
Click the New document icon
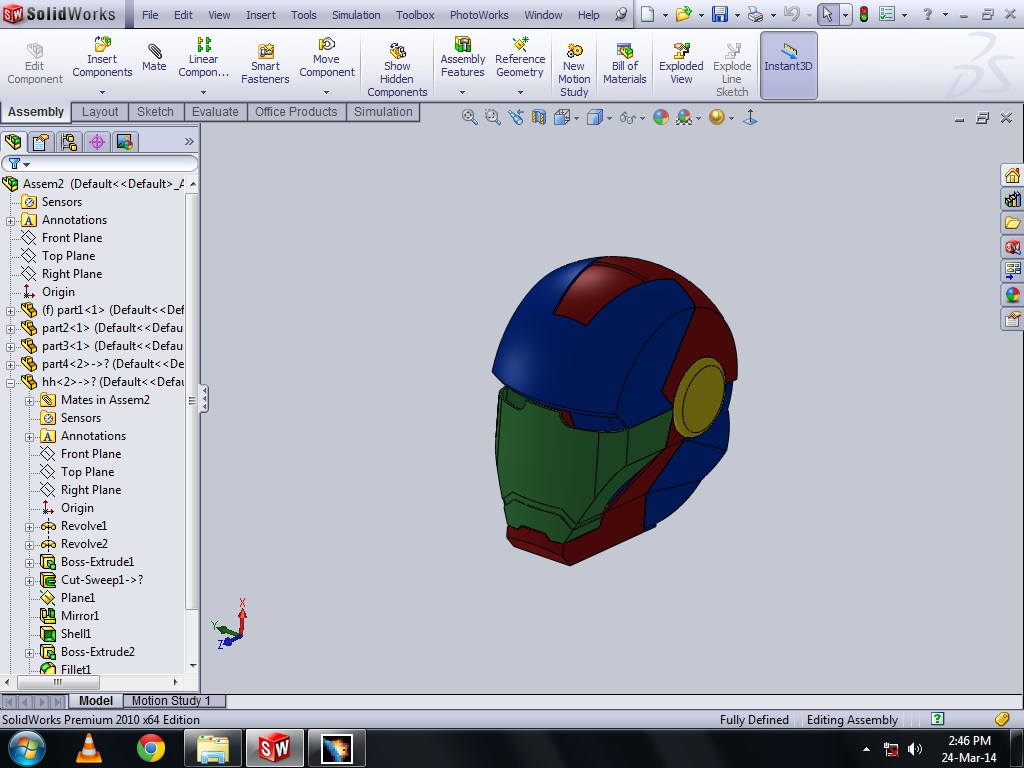click(647, 14)
